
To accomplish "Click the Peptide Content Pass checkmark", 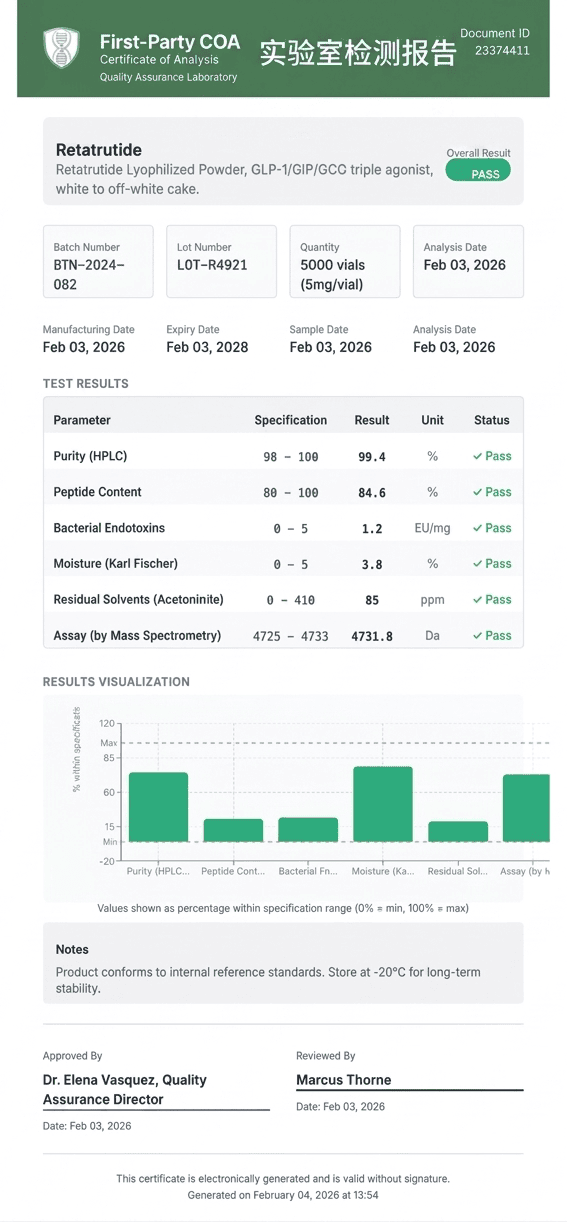I will [x=478, y=492].
